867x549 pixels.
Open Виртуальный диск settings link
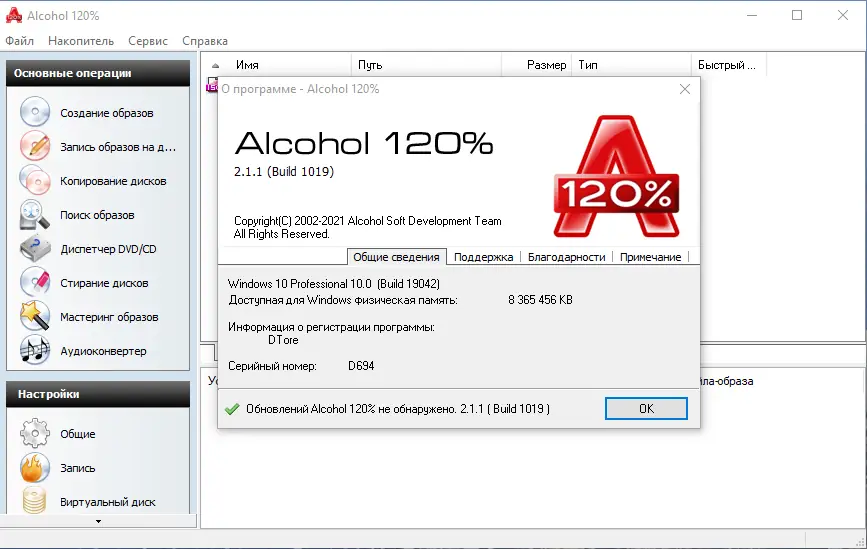[107, 502]
